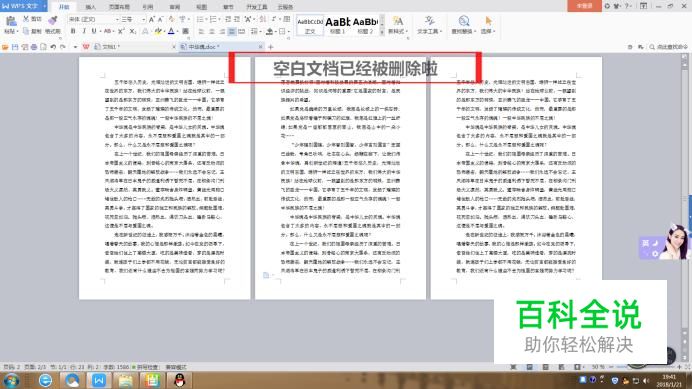Click the Save disk icon
The image size is (692, 389).
pos(15,47)
